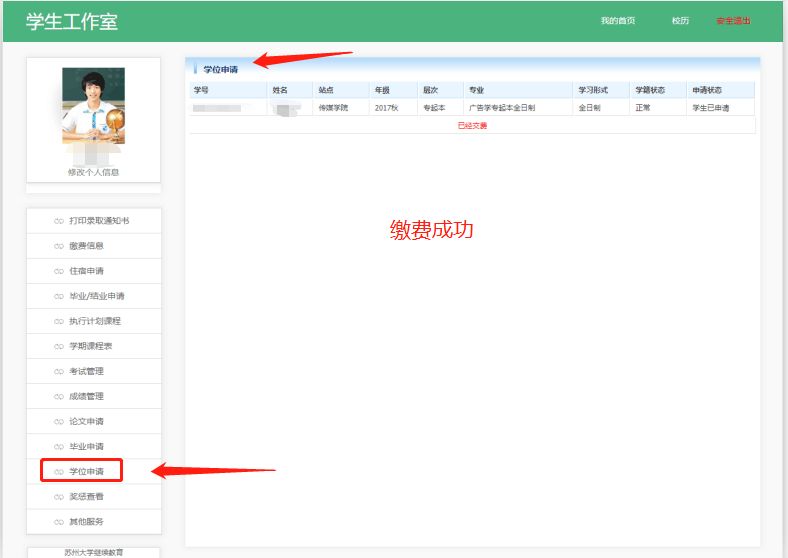Click link icon beside 打印录取通知书
This screenshot has width=788, height=558.
click(x=59, y=221)
